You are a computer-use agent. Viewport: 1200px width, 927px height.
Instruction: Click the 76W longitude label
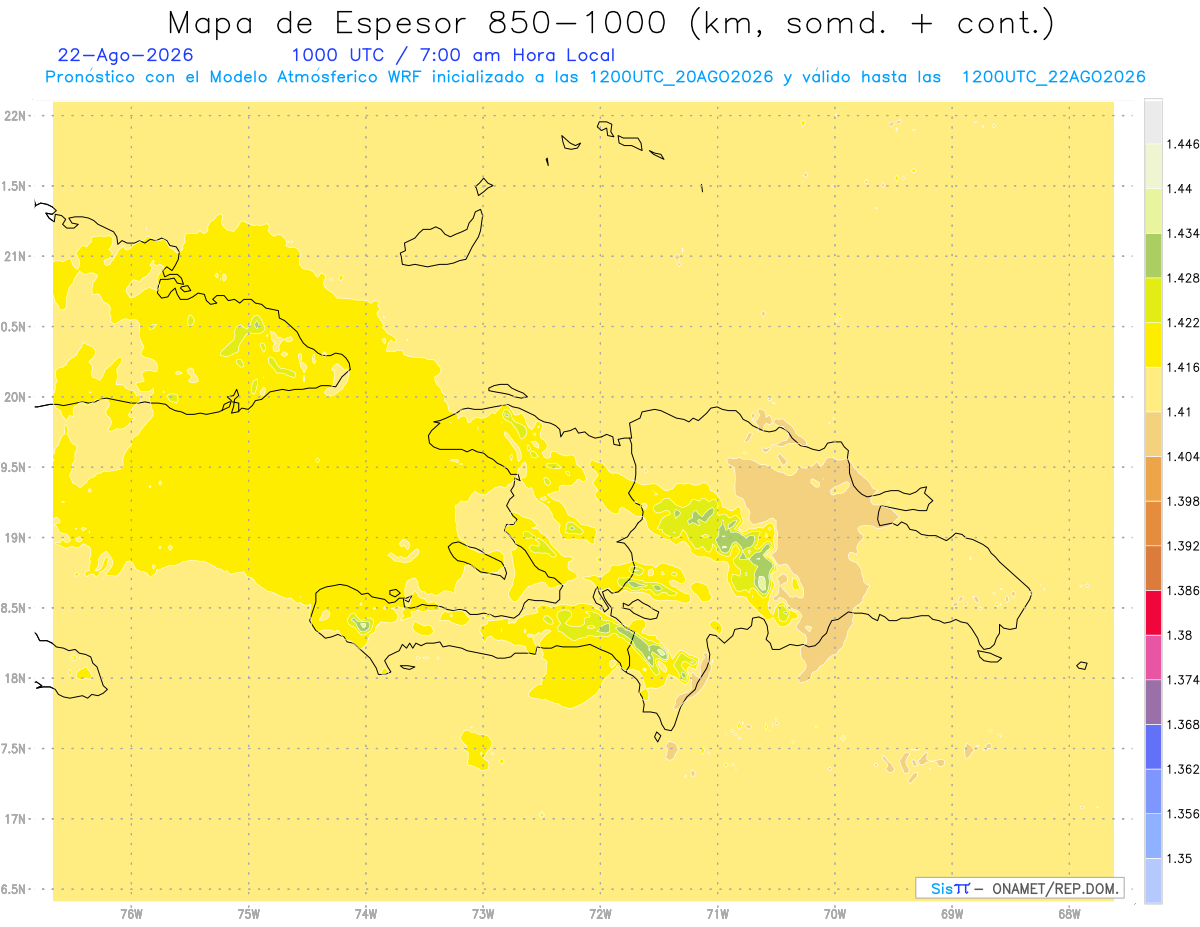[x=131, y=914]
